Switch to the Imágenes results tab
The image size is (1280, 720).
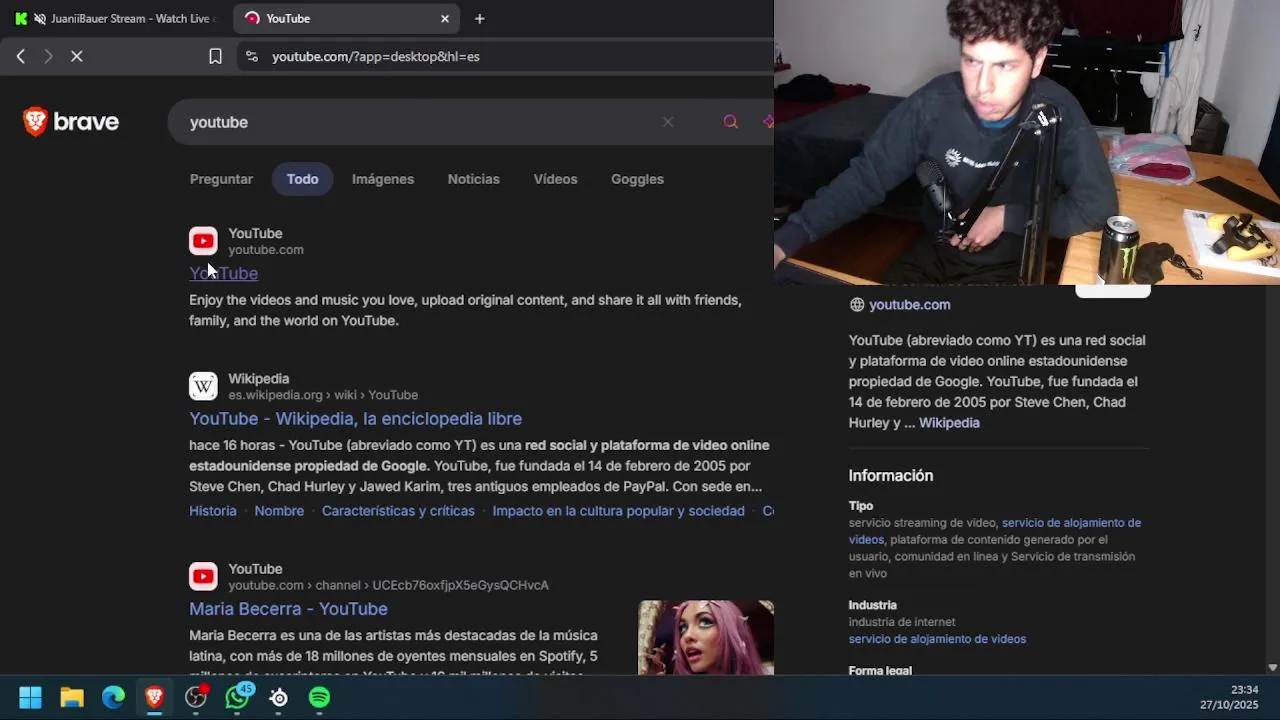(383, 179)
